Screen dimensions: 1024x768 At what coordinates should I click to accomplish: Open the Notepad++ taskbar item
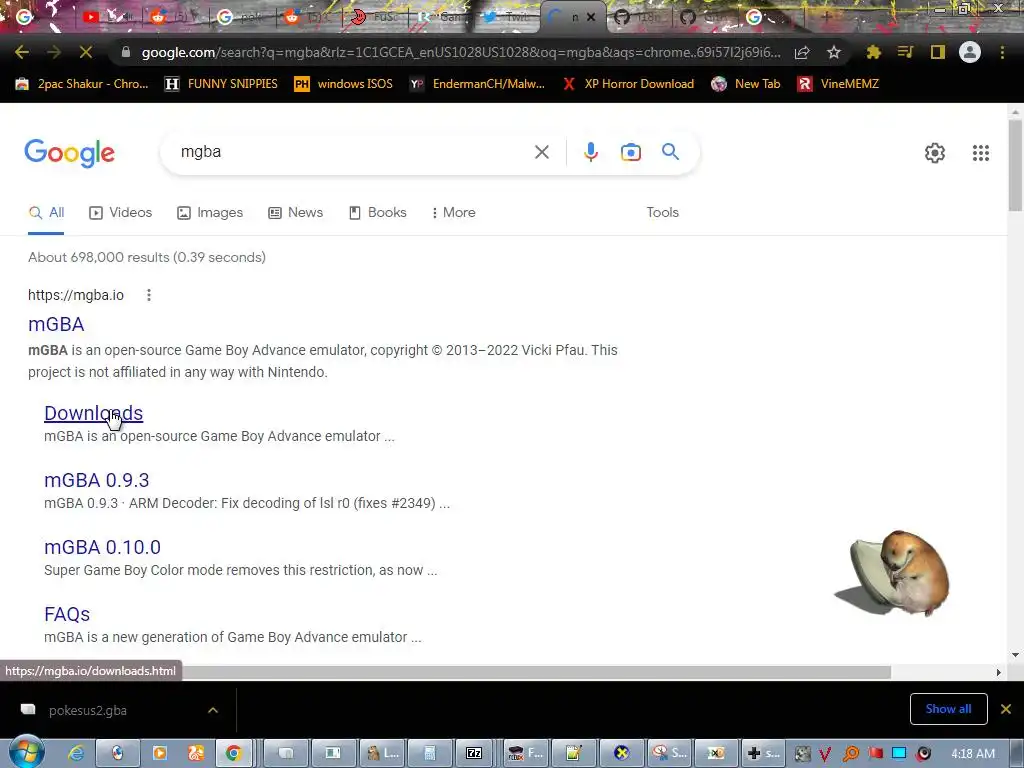point(574,753)
